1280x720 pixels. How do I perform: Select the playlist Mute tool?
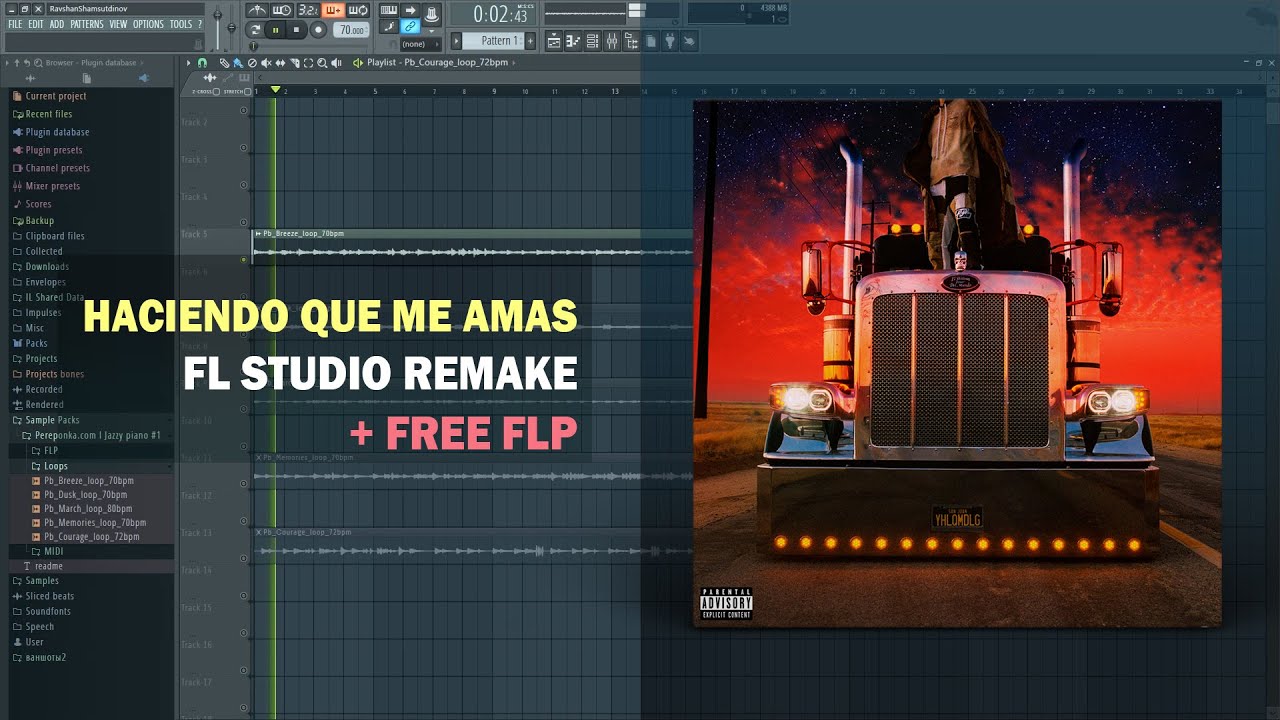266,62
